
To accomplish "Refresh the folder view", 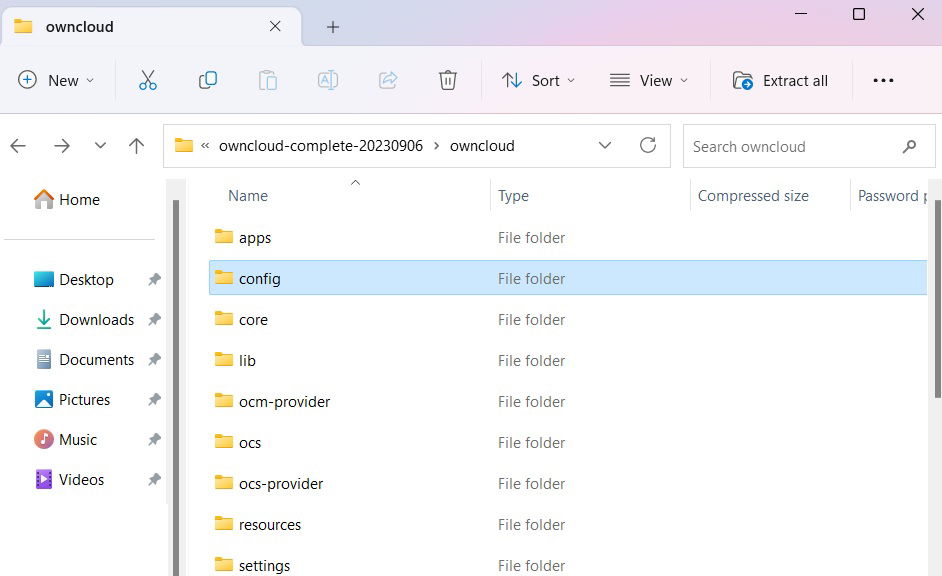I will pyautogui.click(x=648, y=145).
